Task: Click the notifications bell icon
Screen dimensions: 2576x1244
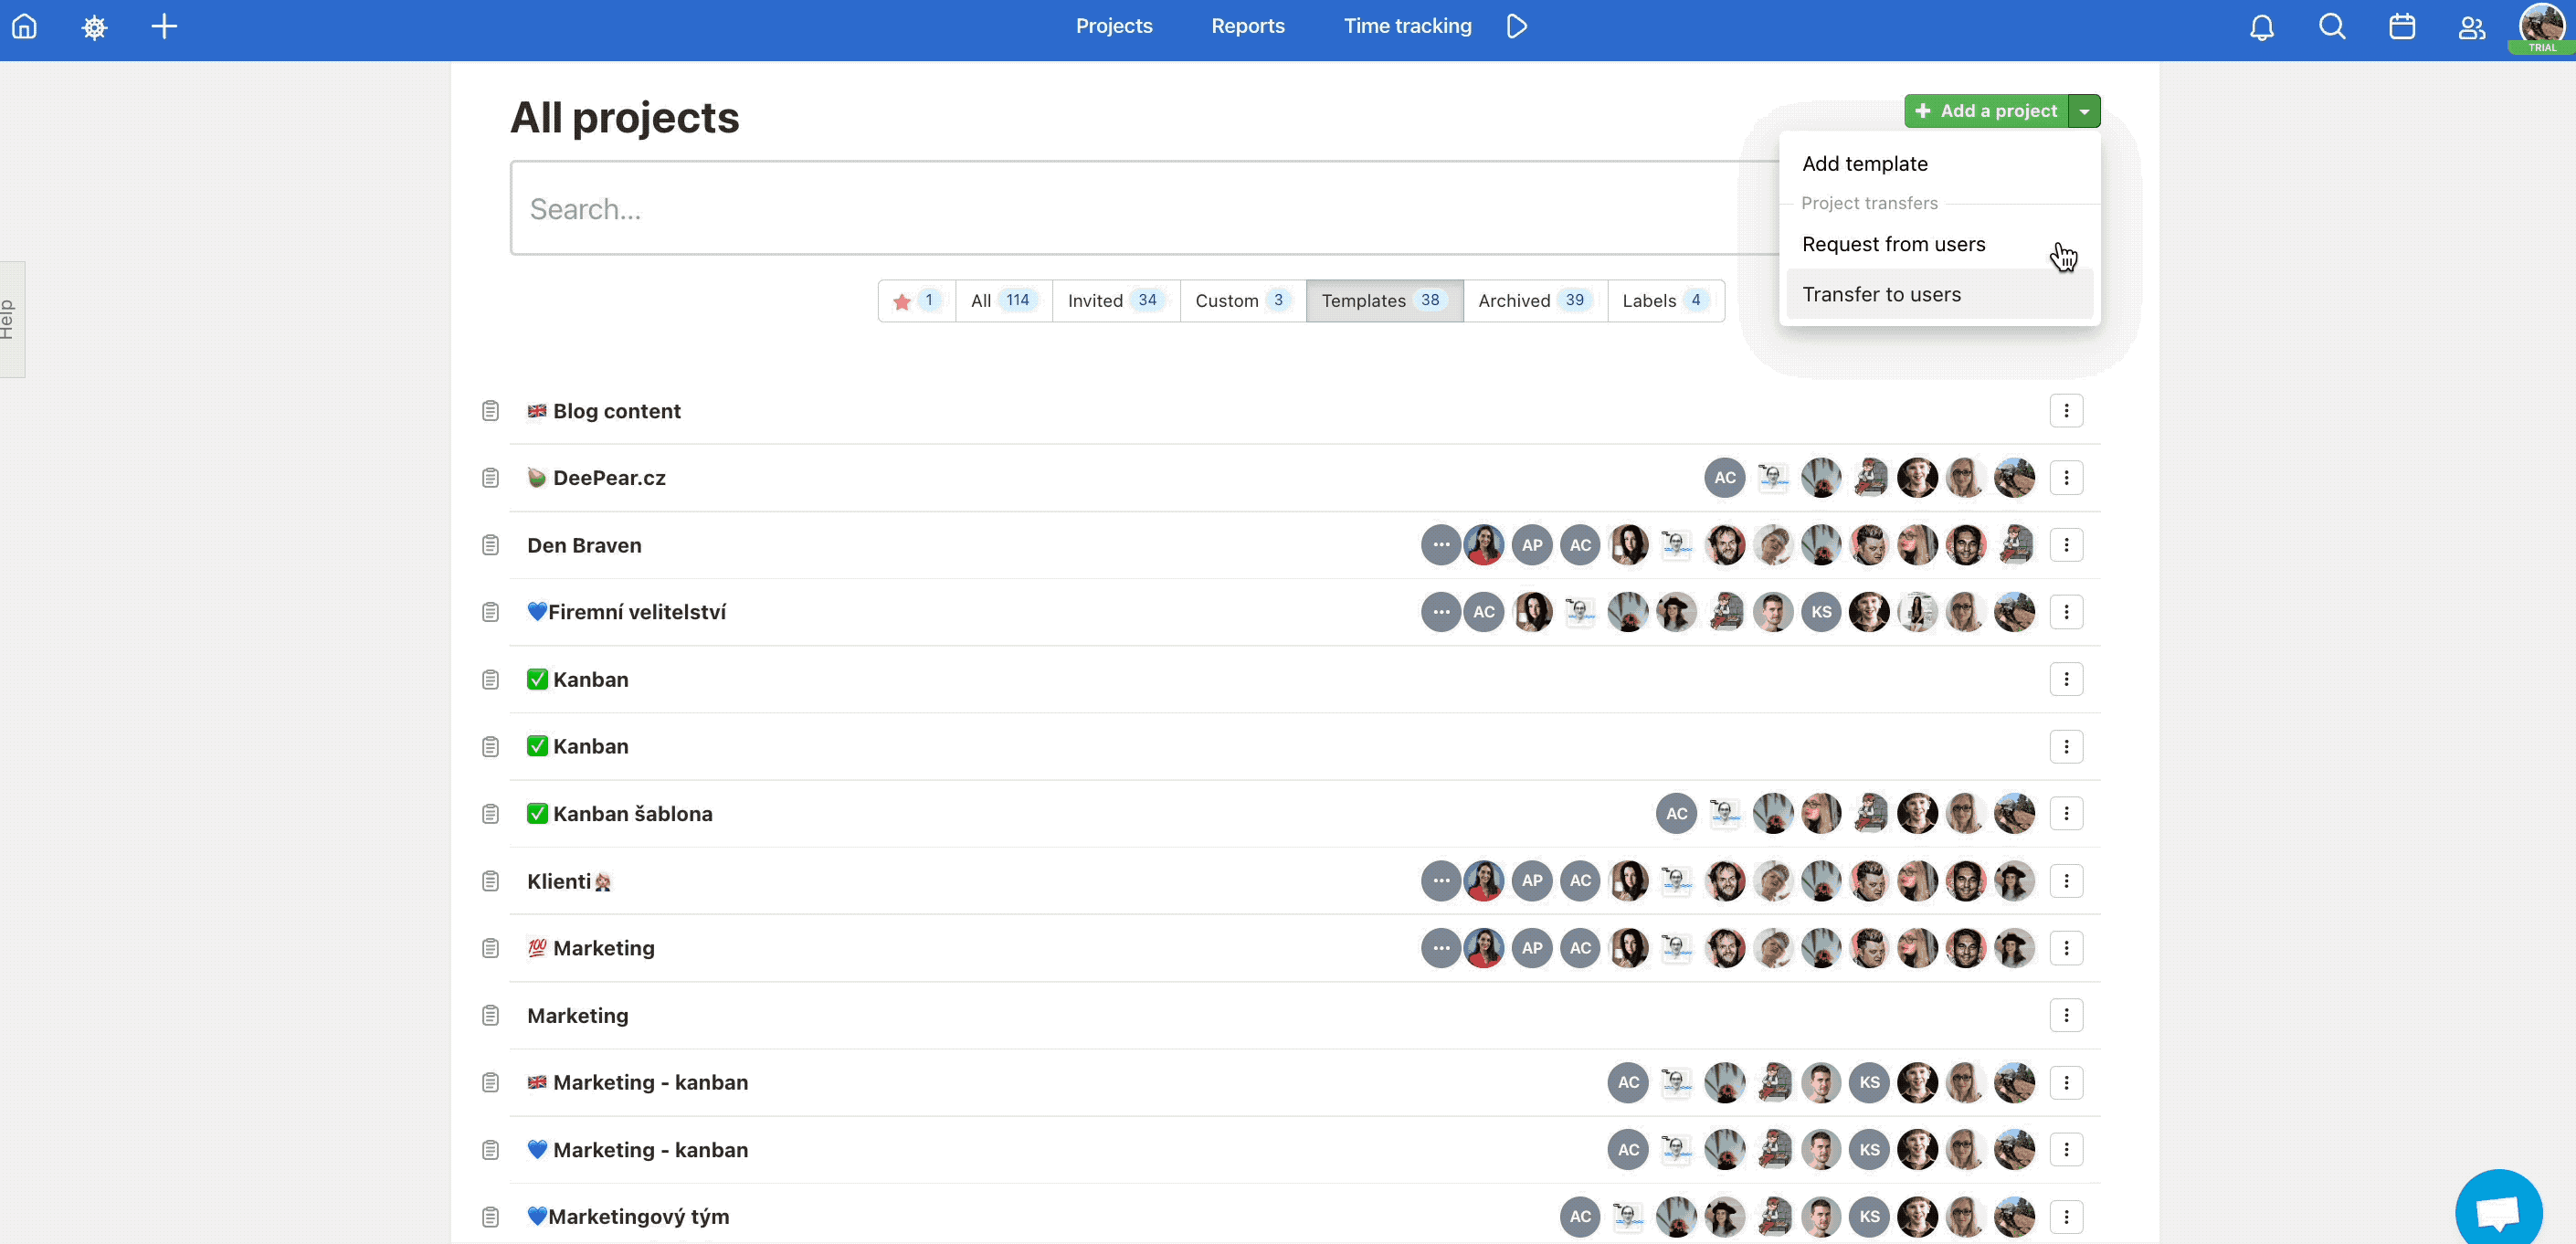Action: [x=2261, y=26]
